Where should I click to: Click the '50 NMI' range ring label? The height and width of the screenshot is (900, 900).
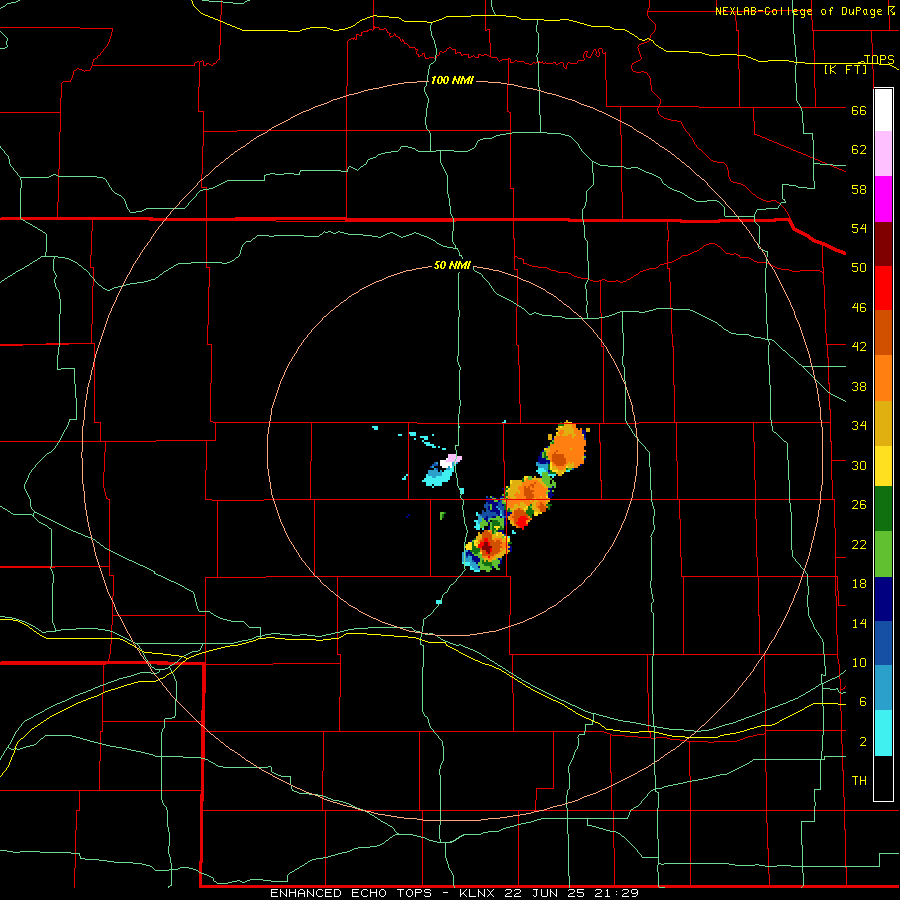click(x=452, y=265)
